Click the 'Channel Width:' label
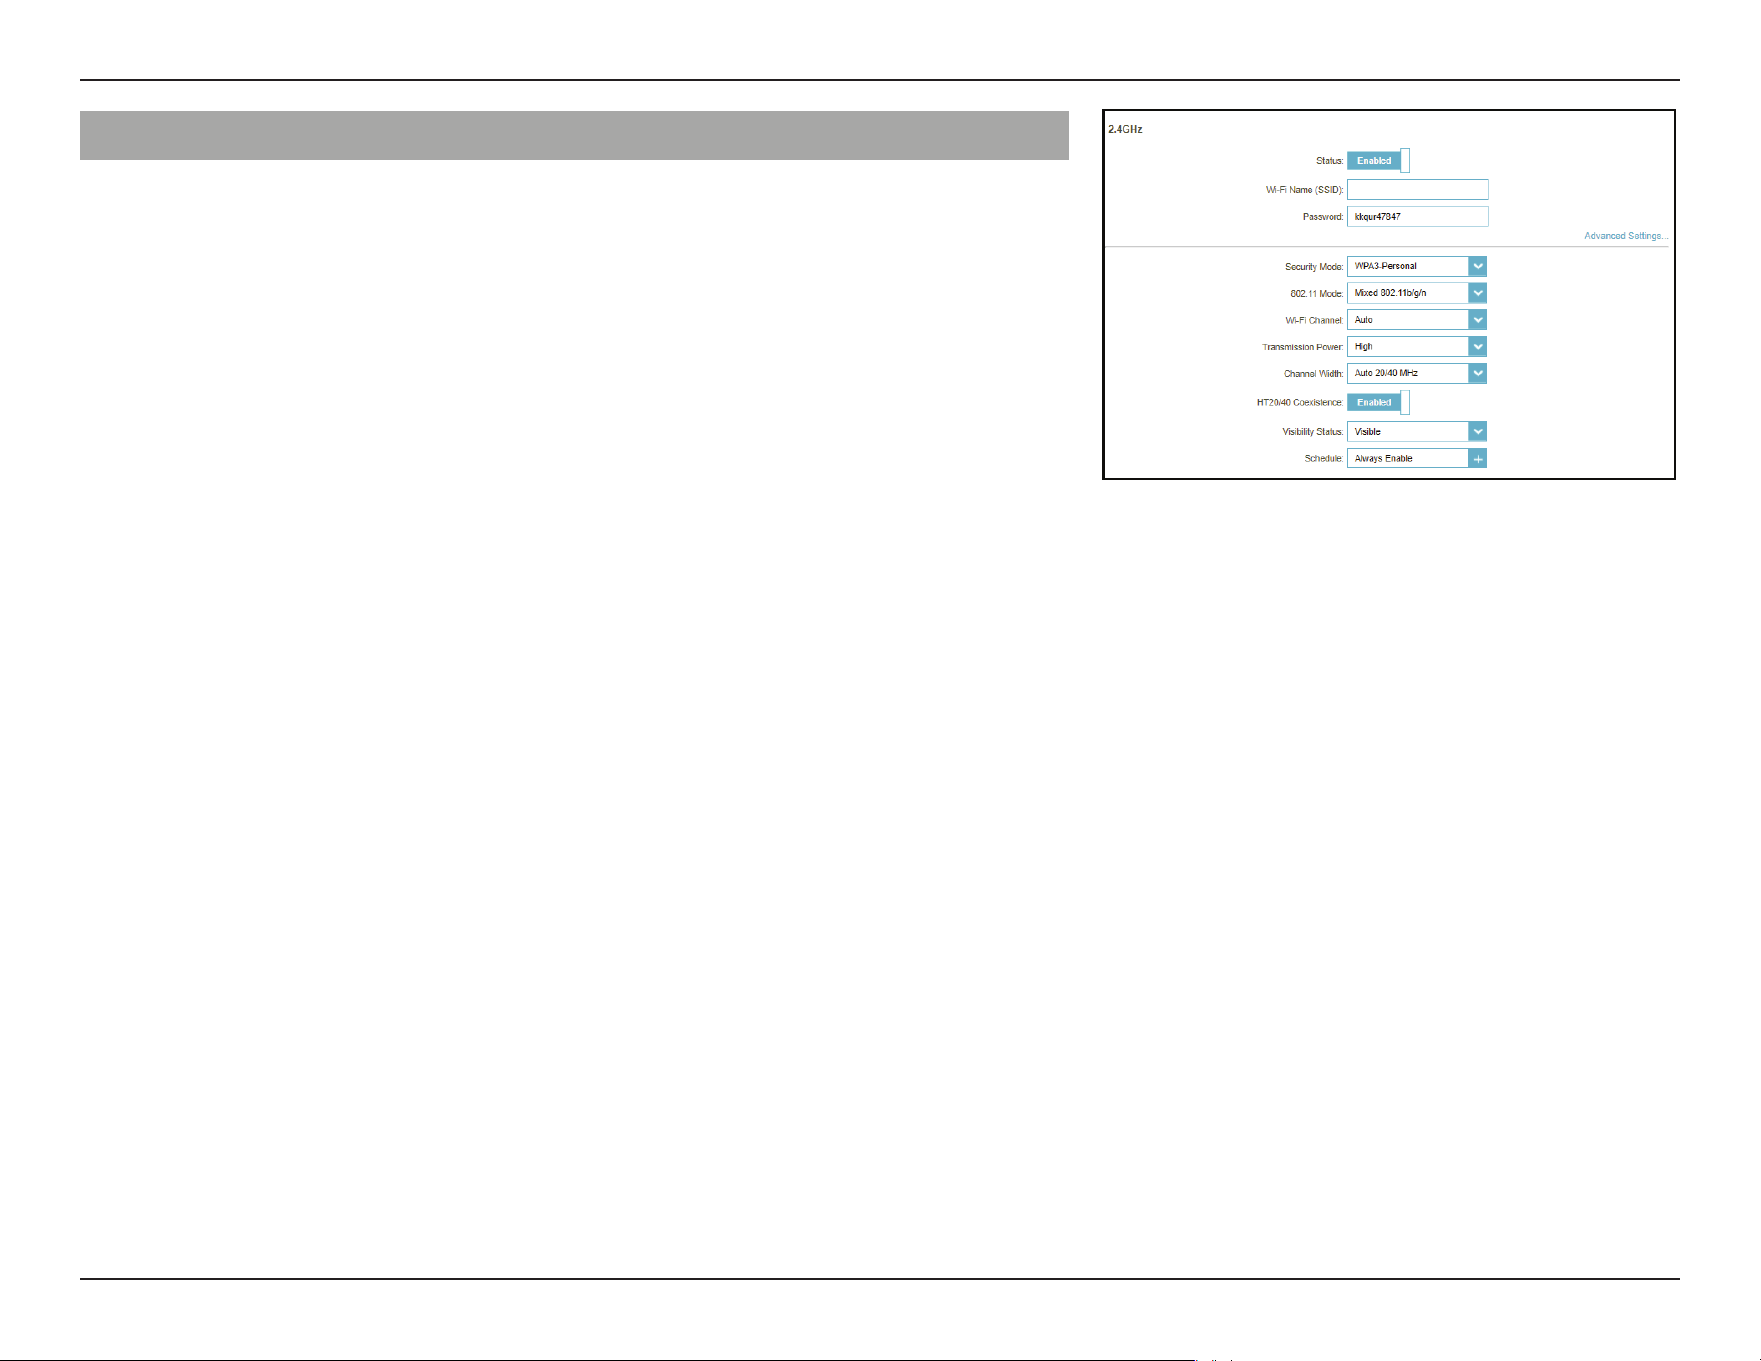The image size is (1761, 1361). (1314, 374)
